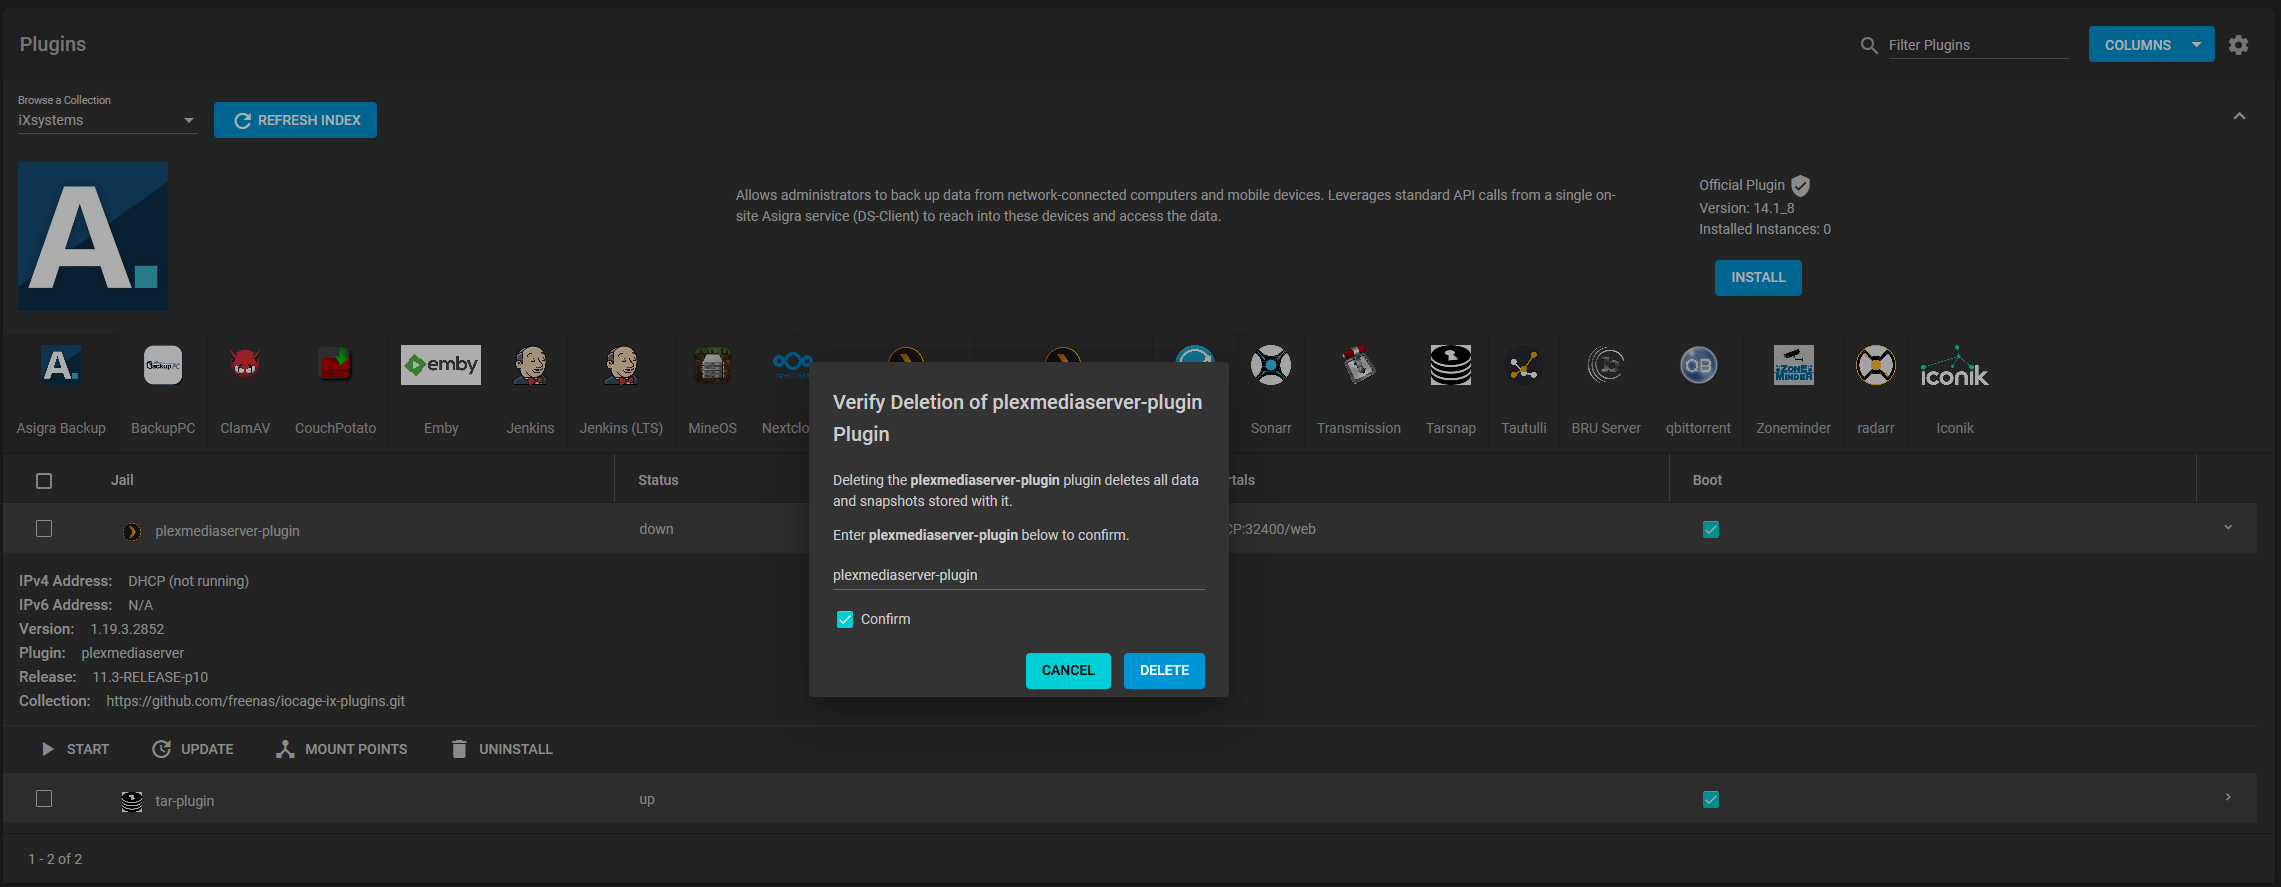This screenshot has width=2281, height=887.
Task: Click the 'DHCP (not running)' IPv4 value
Action: click(188, 581)
